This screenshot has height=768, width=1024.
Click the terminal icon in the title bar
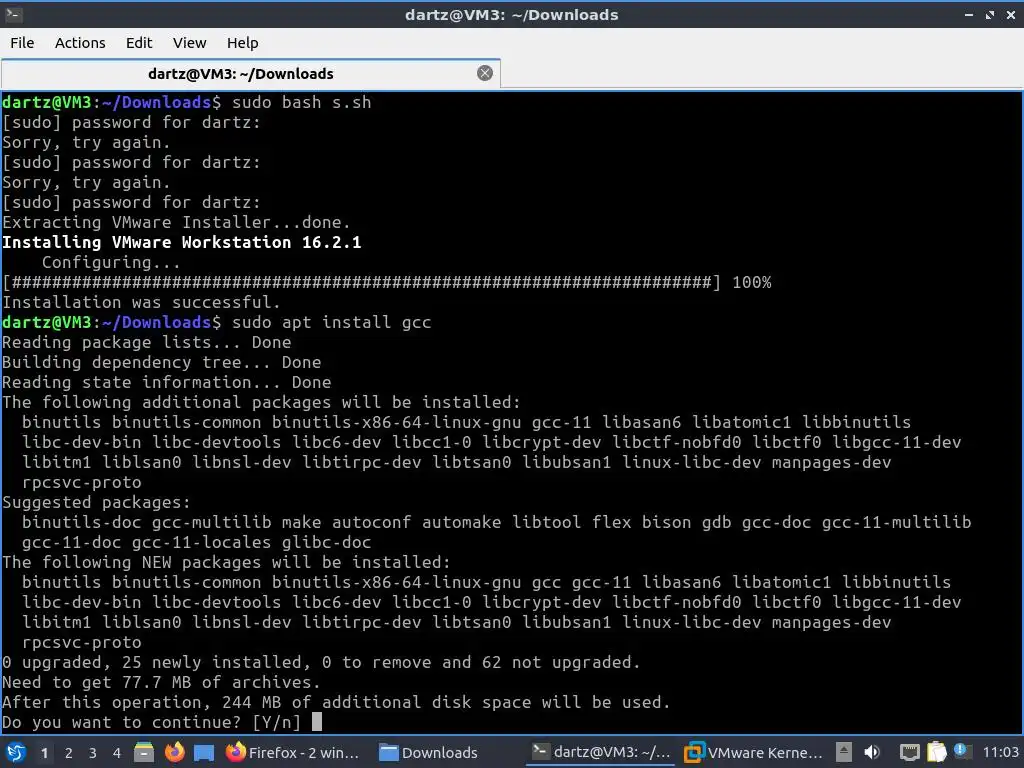tap(14, 14)
